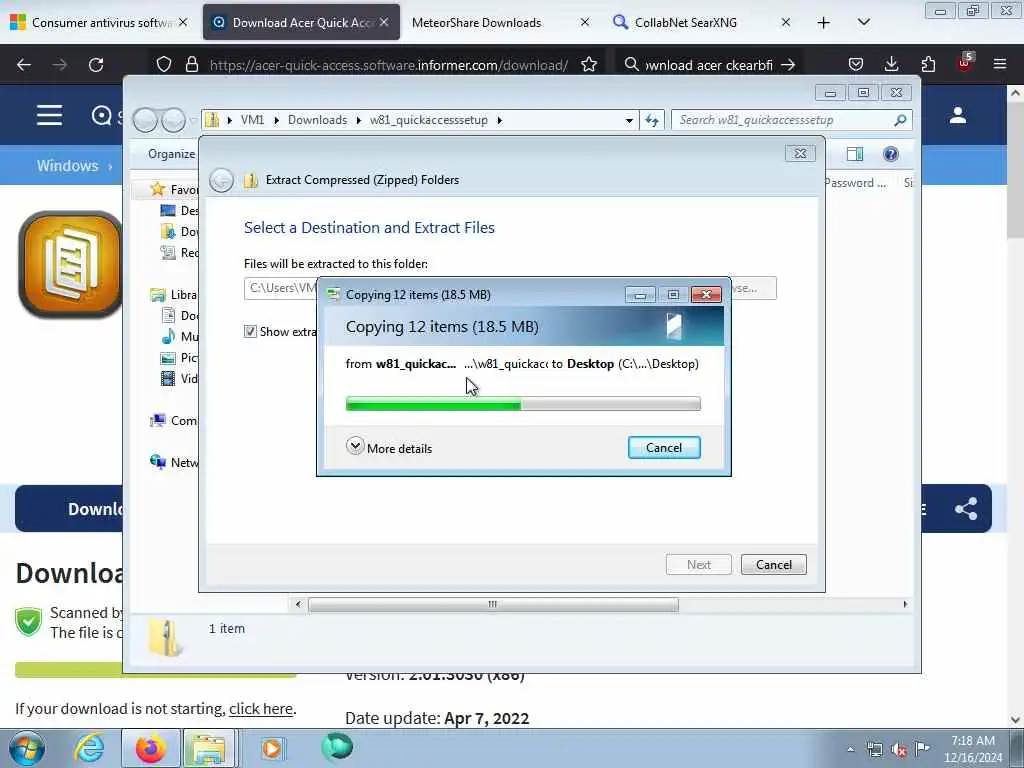This screenshot has width=1024, height=768.
Task: Select Computer in navigation pane
Action: (x=174, y=421)
